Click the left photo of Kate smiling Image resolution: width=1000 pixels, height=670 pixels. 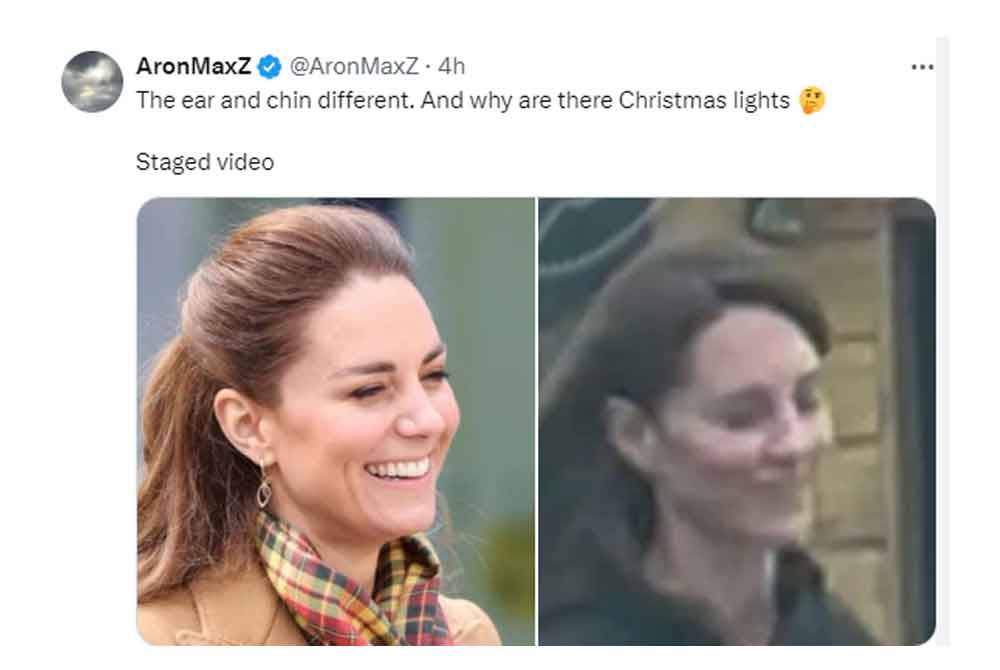(x=335, y=430)
